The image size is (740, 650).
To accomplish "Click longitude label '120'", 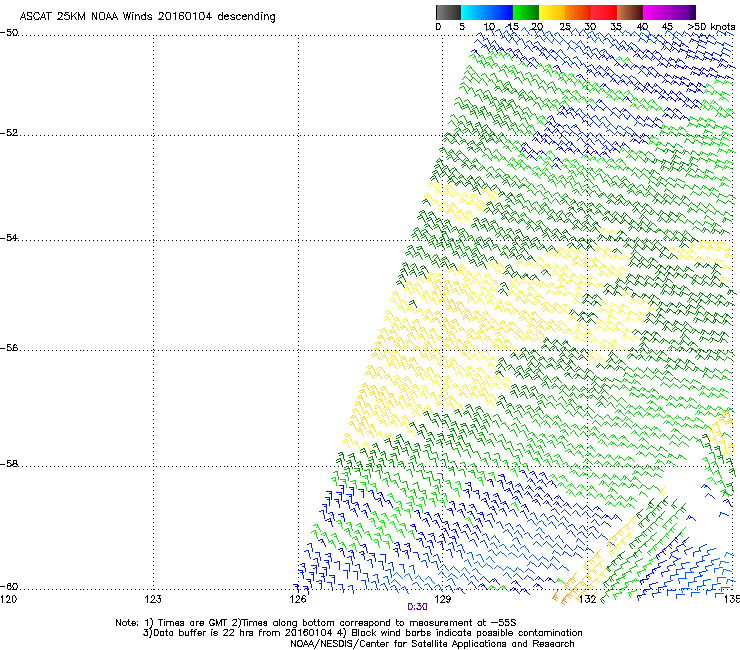I will click(x=9, y=599).
